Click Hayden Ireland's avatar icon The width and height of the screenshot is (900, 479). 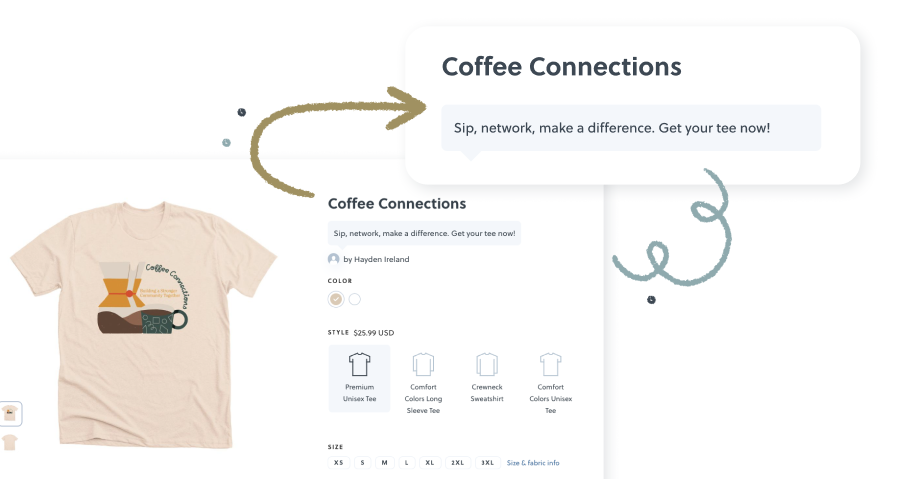click(x=333, y=259)
